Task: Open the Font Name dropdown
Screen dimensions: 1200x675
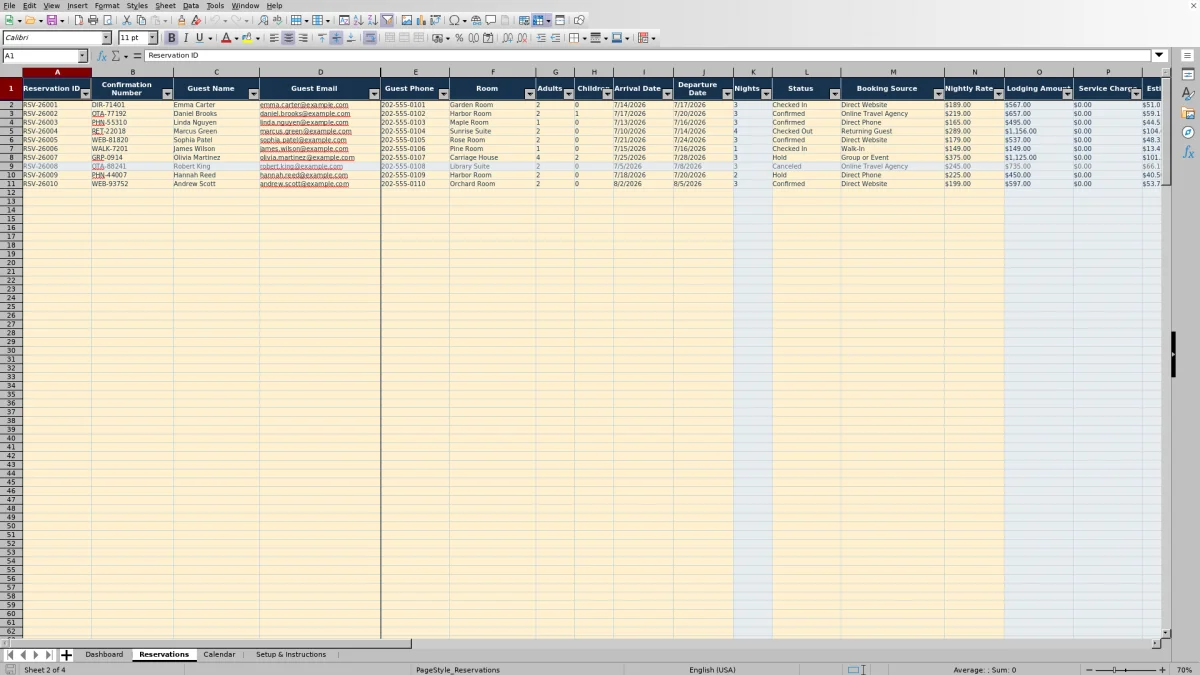Action: [107, 38]
